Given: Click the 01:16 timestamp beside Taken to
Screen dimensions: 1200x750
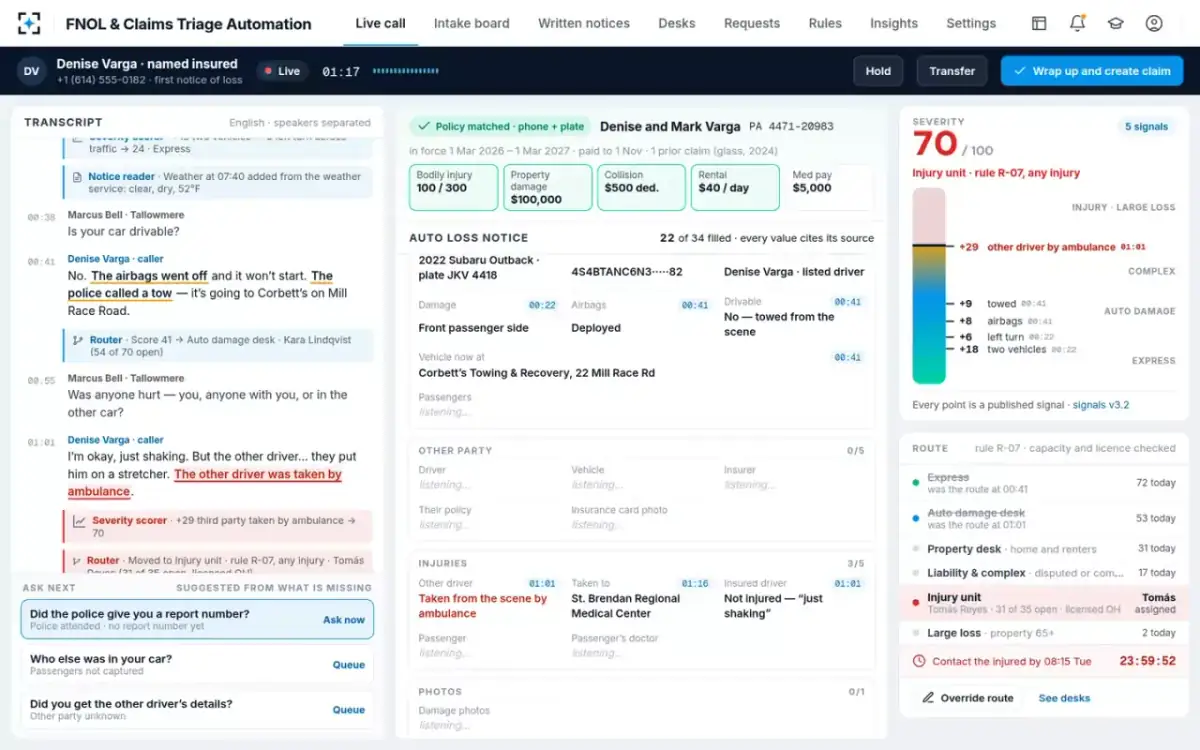Looking at the screenshot, I should [x=695, y=583].
